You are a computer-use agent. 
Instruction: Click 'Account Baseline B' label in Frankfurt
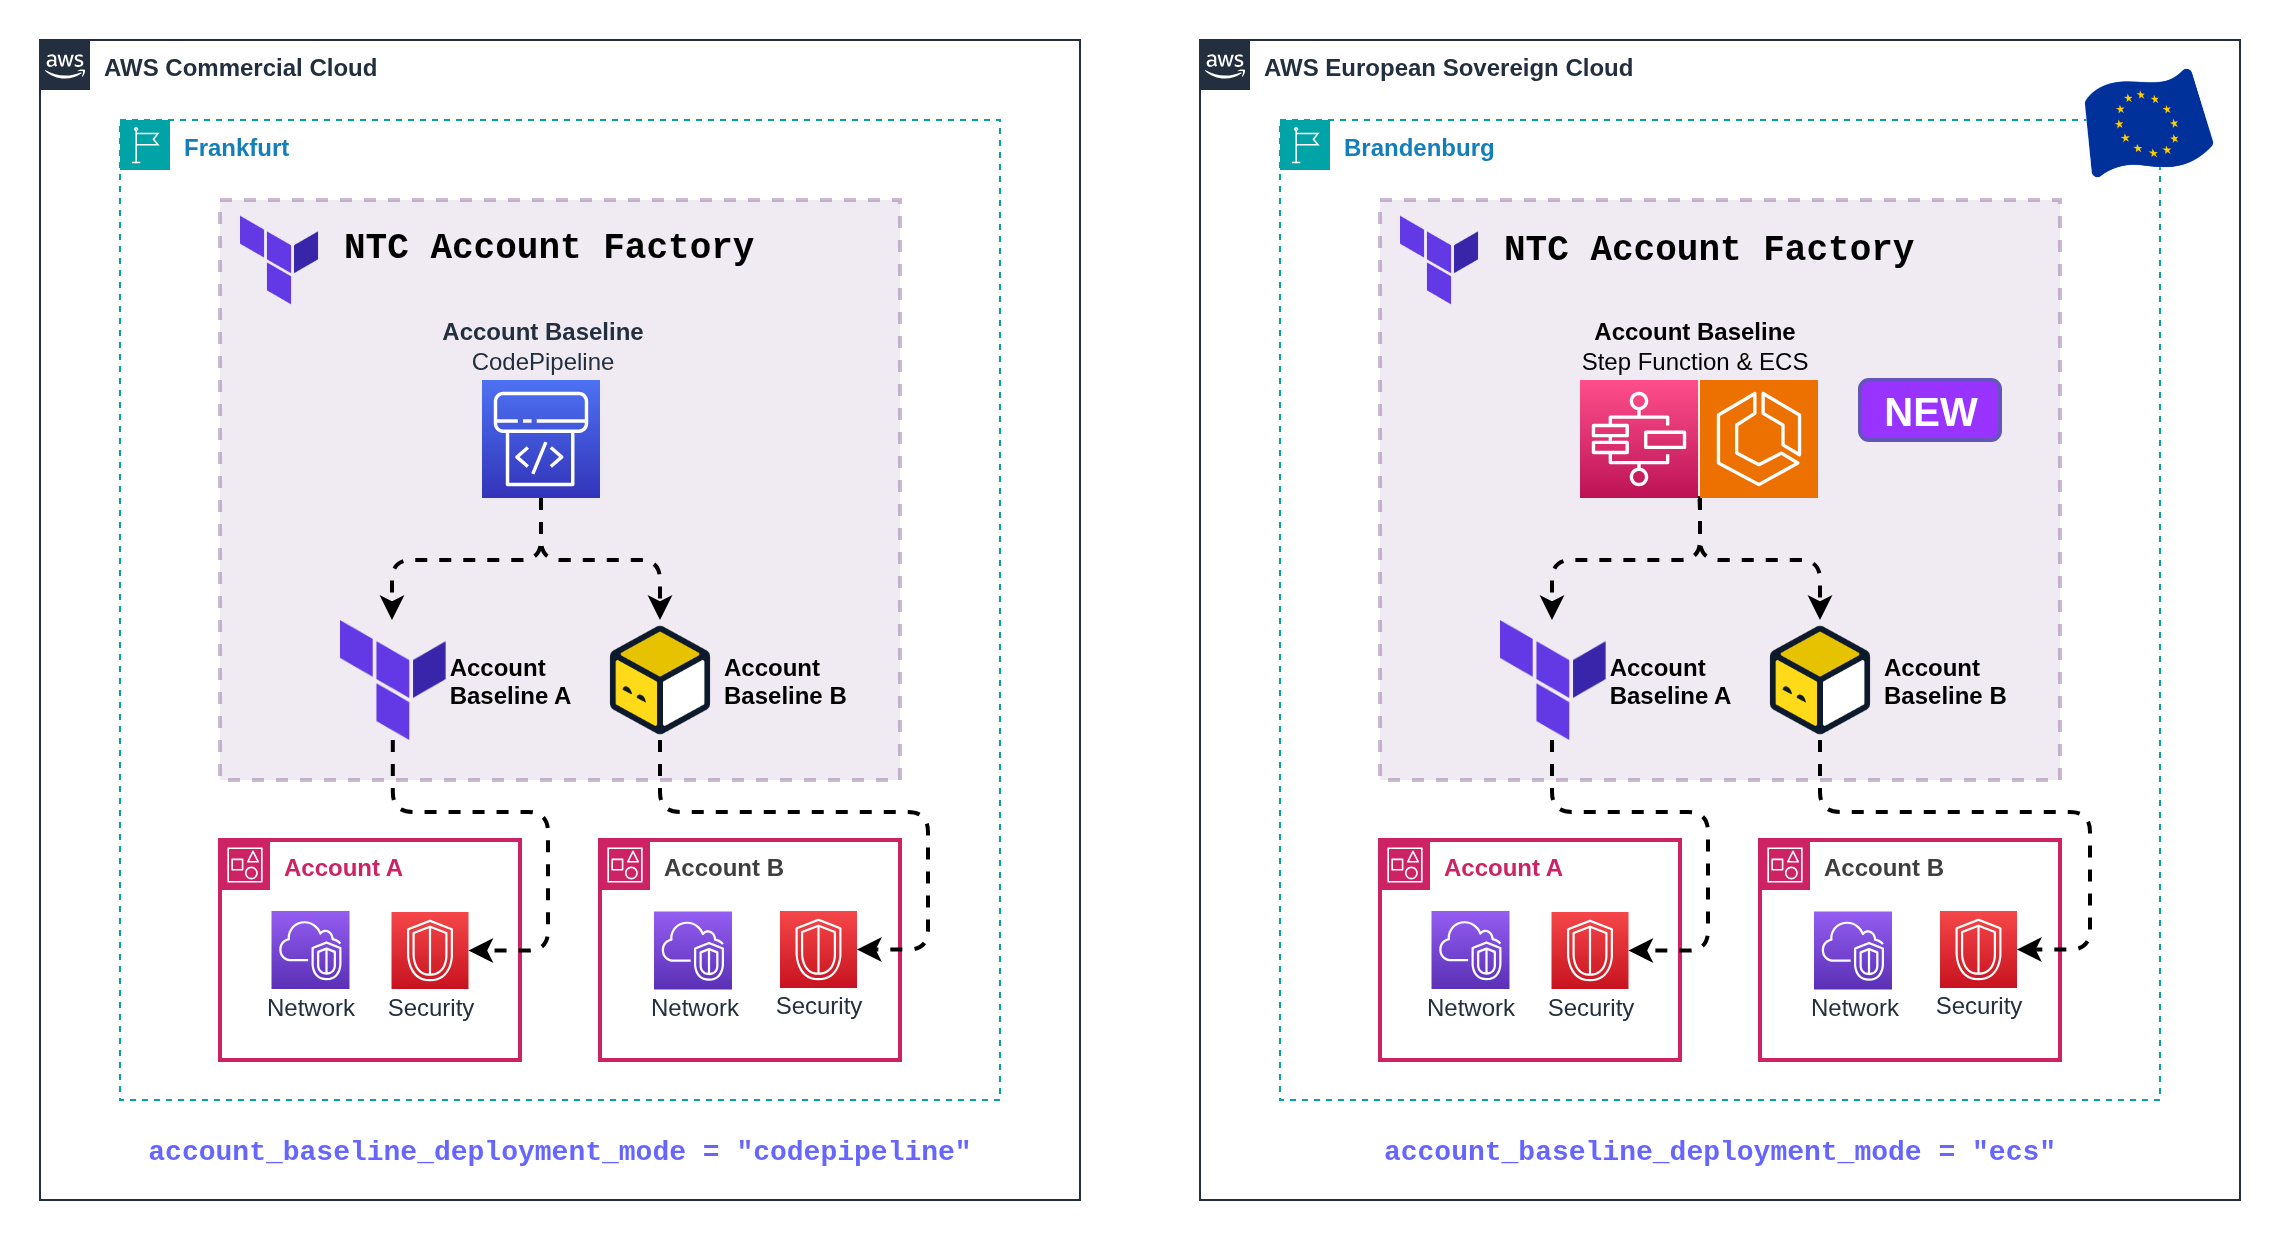pyautogui.click(x=785, y=682)
